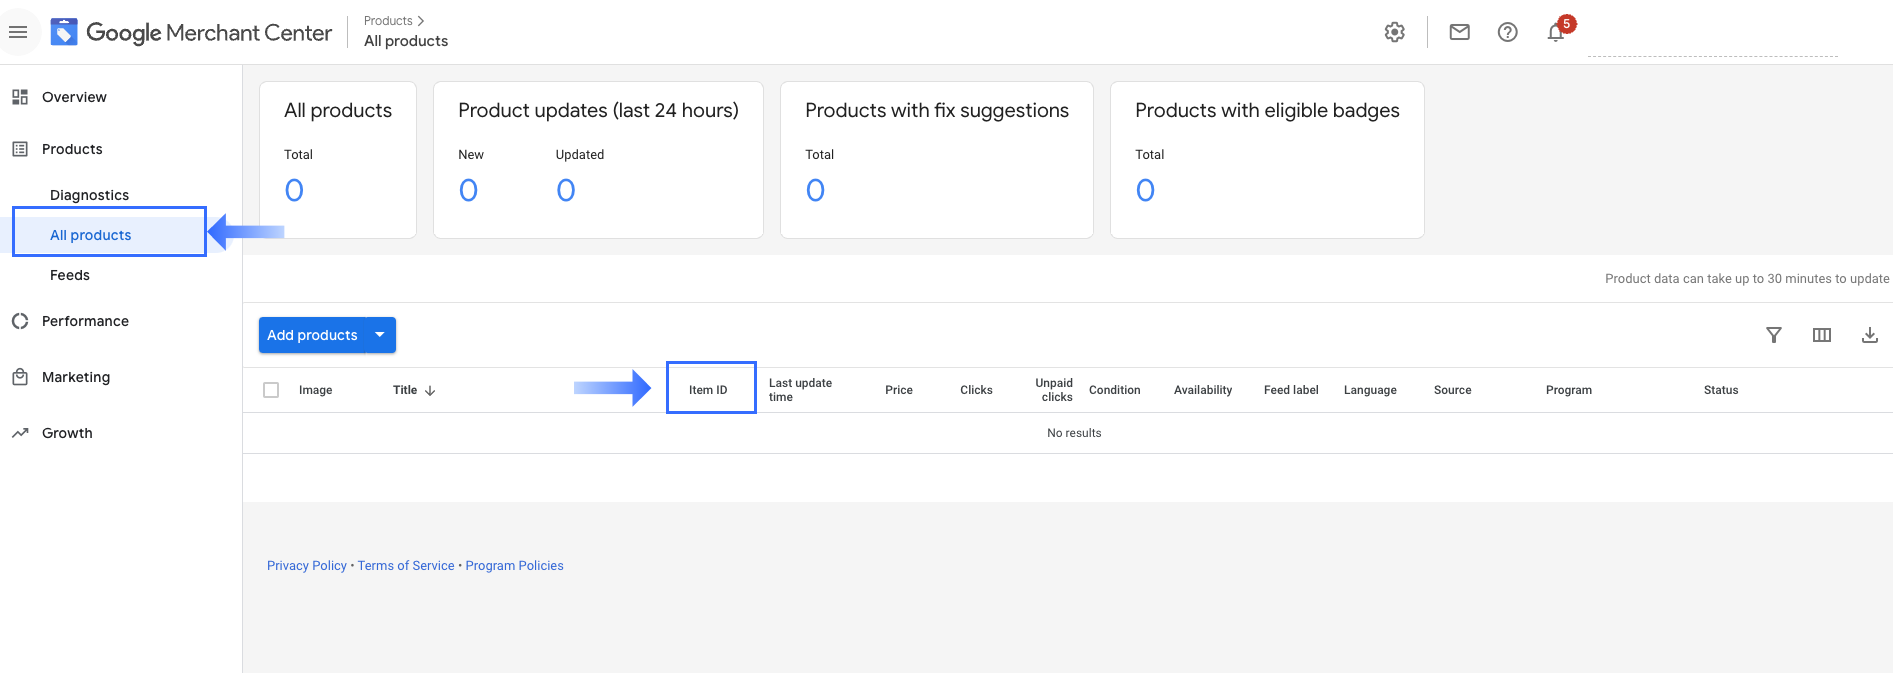The height and width of the screenshot is (673, 1893).
Task: Expand the Add products dropdown arrow
Action: click(380, 335)
